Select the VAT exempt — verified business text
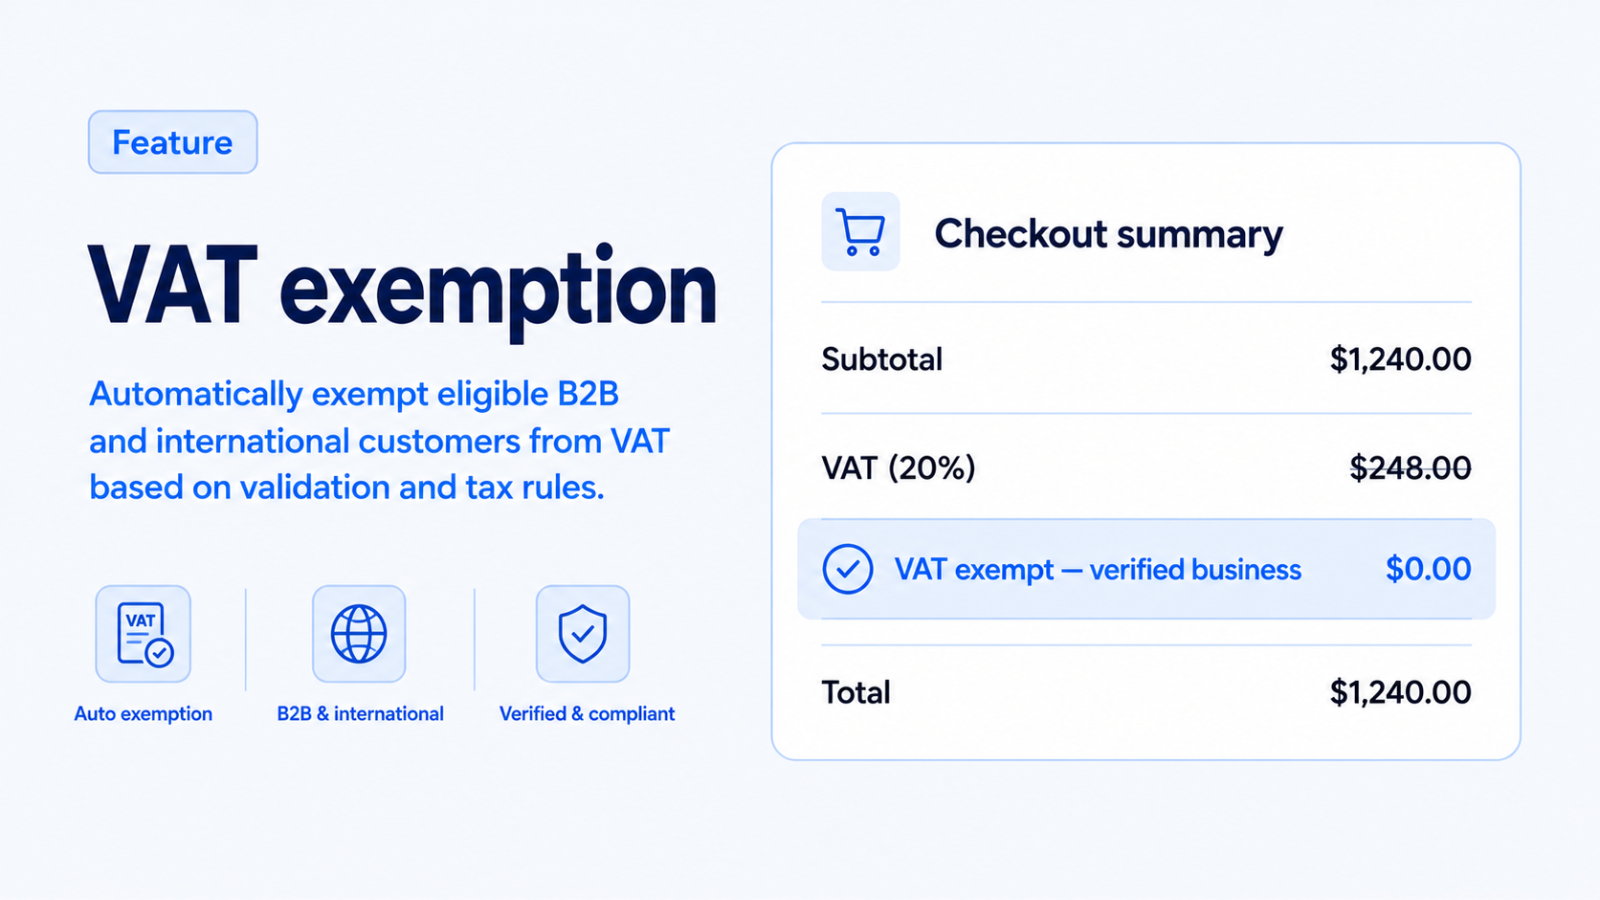This screenshot has width=1600, height=900. point(1098,570)
